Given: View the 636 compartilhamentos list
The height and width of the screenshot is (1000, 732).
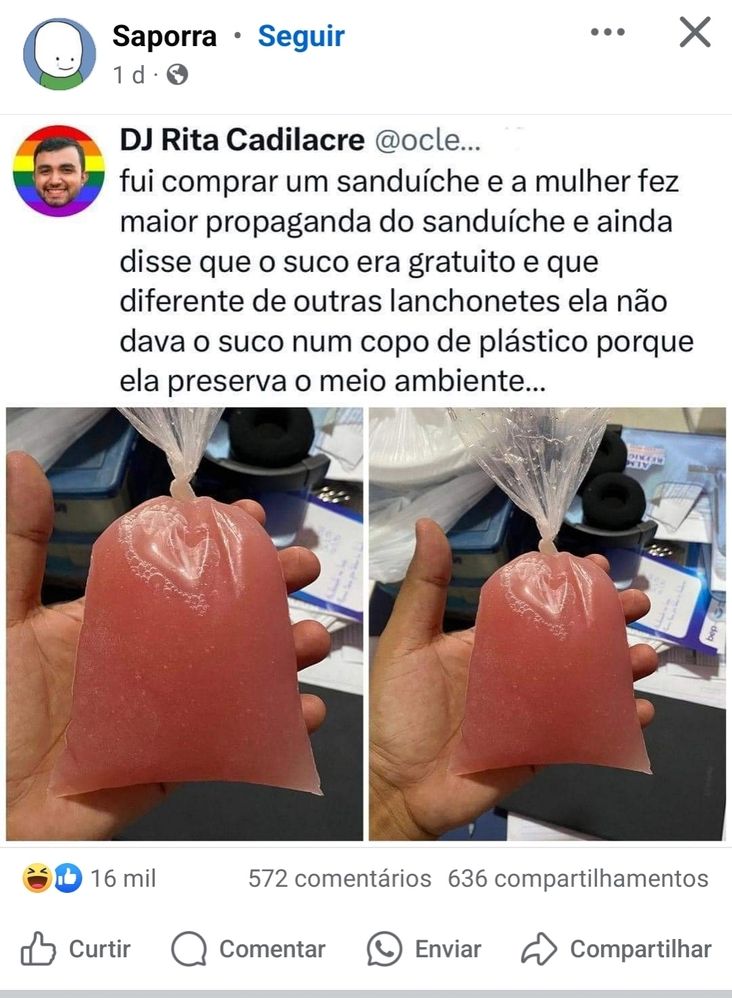Looking at the screenshot, I should point(578,878).
